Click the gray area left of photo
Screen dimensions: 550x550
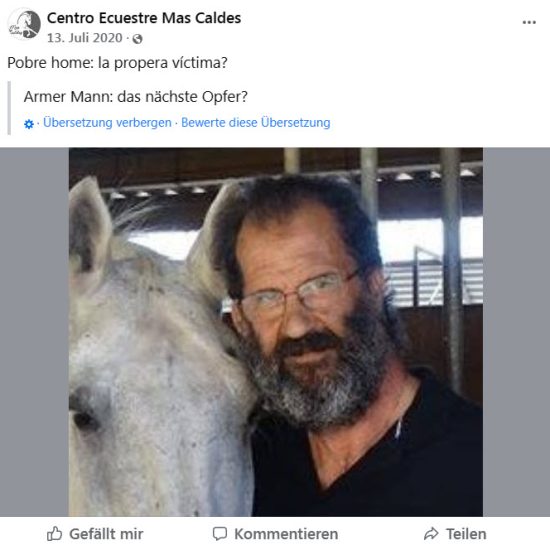click(x=34, y=332)
